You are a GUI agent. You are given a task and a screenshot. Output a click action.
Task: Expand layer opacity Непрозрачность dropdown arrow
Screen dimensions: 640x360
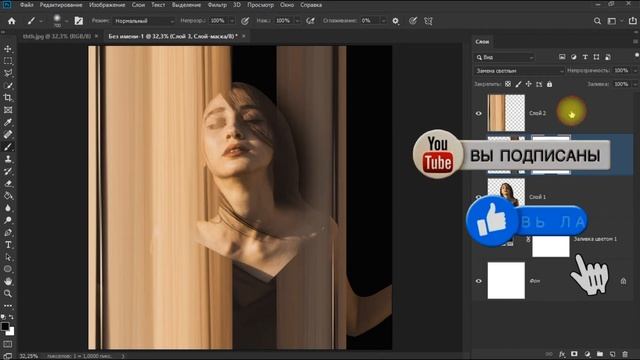635,71
